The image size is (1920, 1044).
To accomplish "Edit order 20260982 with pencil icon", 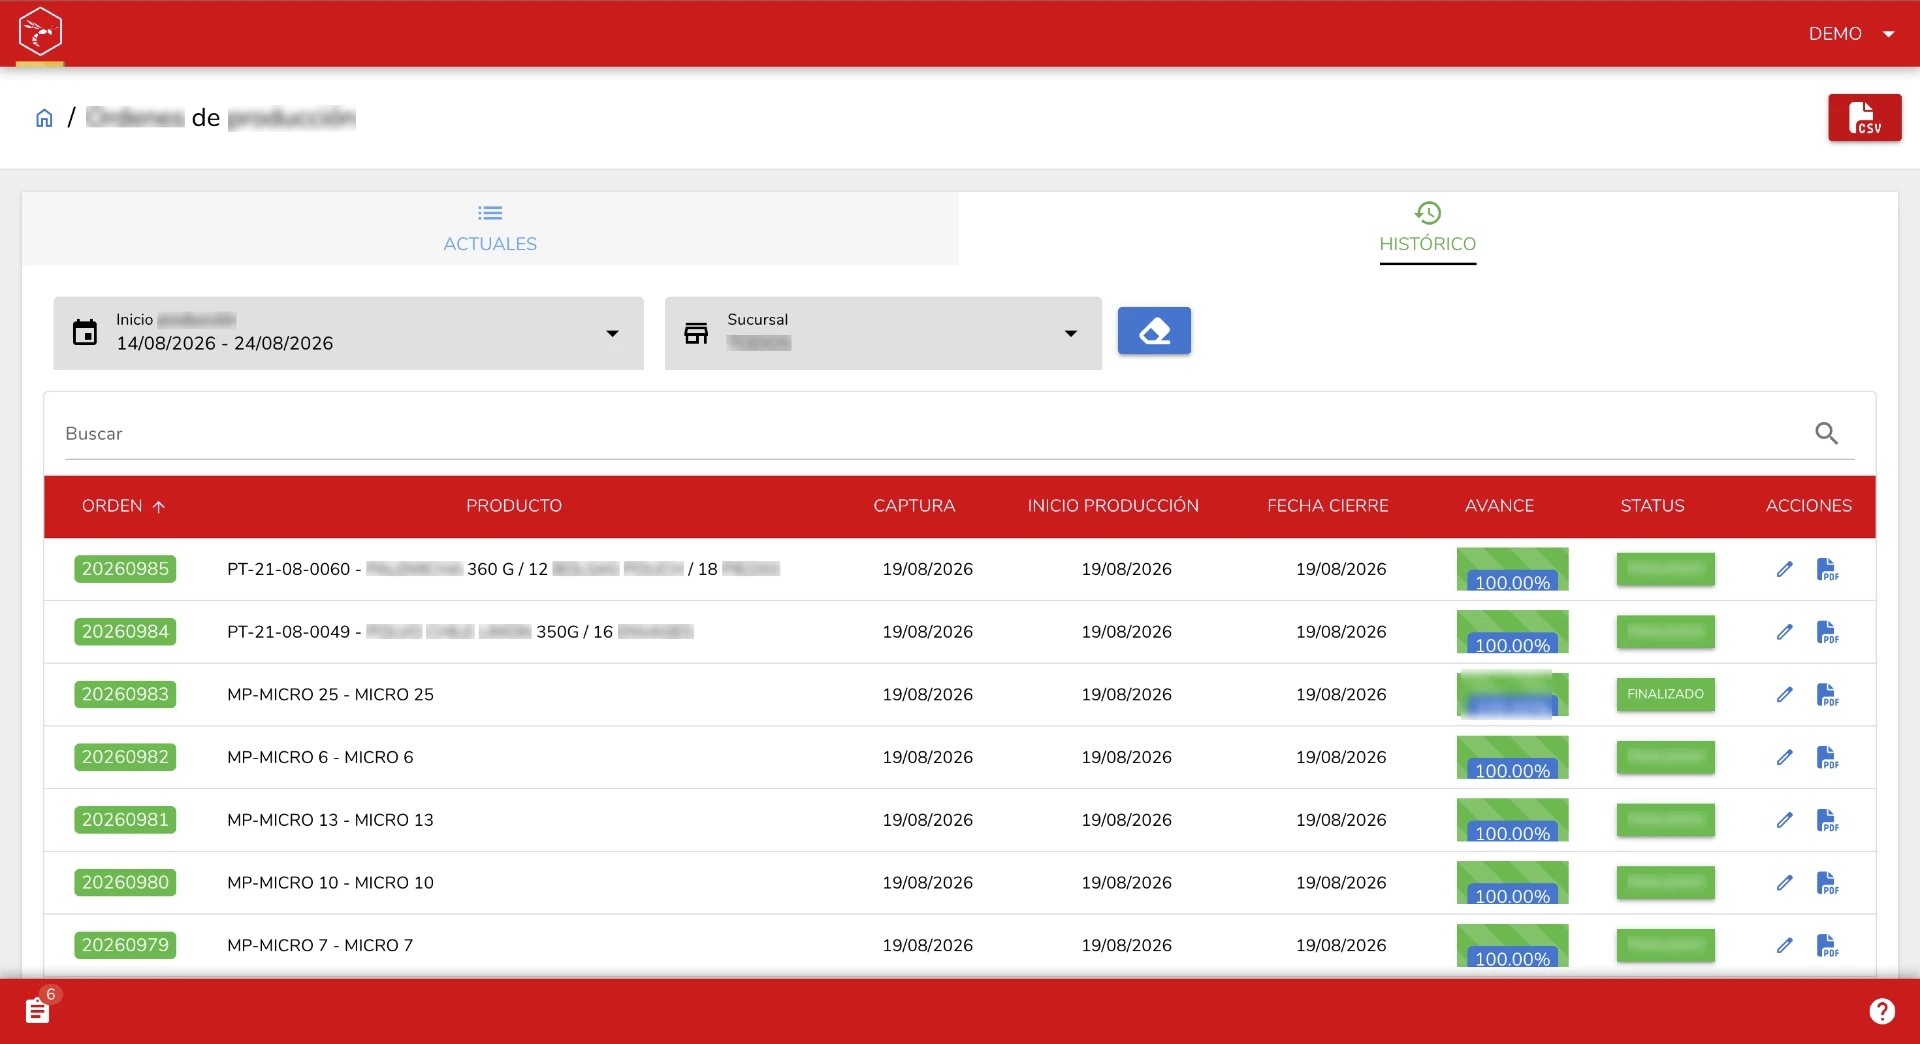I will [x=1784, y=757].
